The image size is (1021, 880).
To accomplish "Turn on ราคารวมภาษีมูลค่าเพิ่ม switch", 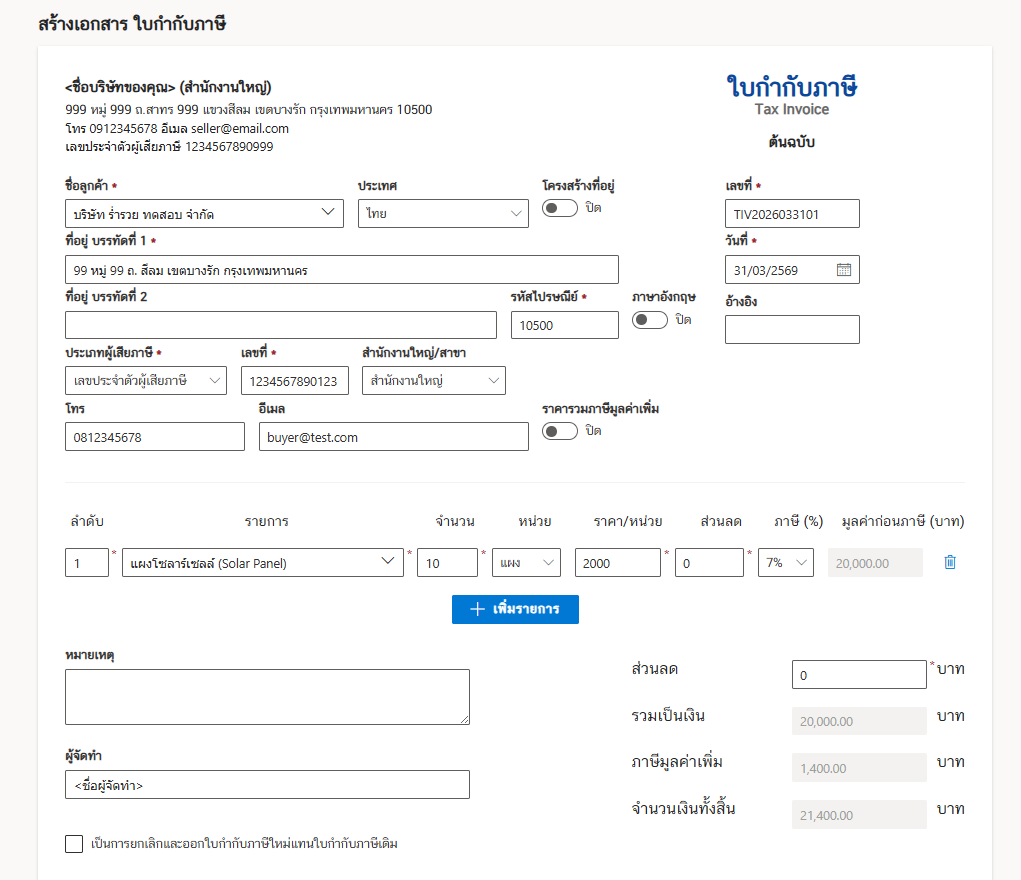I will 560,431.
